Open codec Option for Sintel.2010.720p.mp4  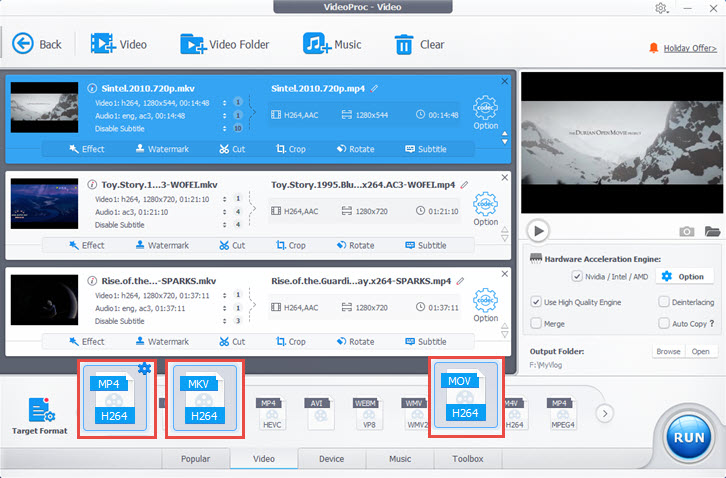[485, 113]
